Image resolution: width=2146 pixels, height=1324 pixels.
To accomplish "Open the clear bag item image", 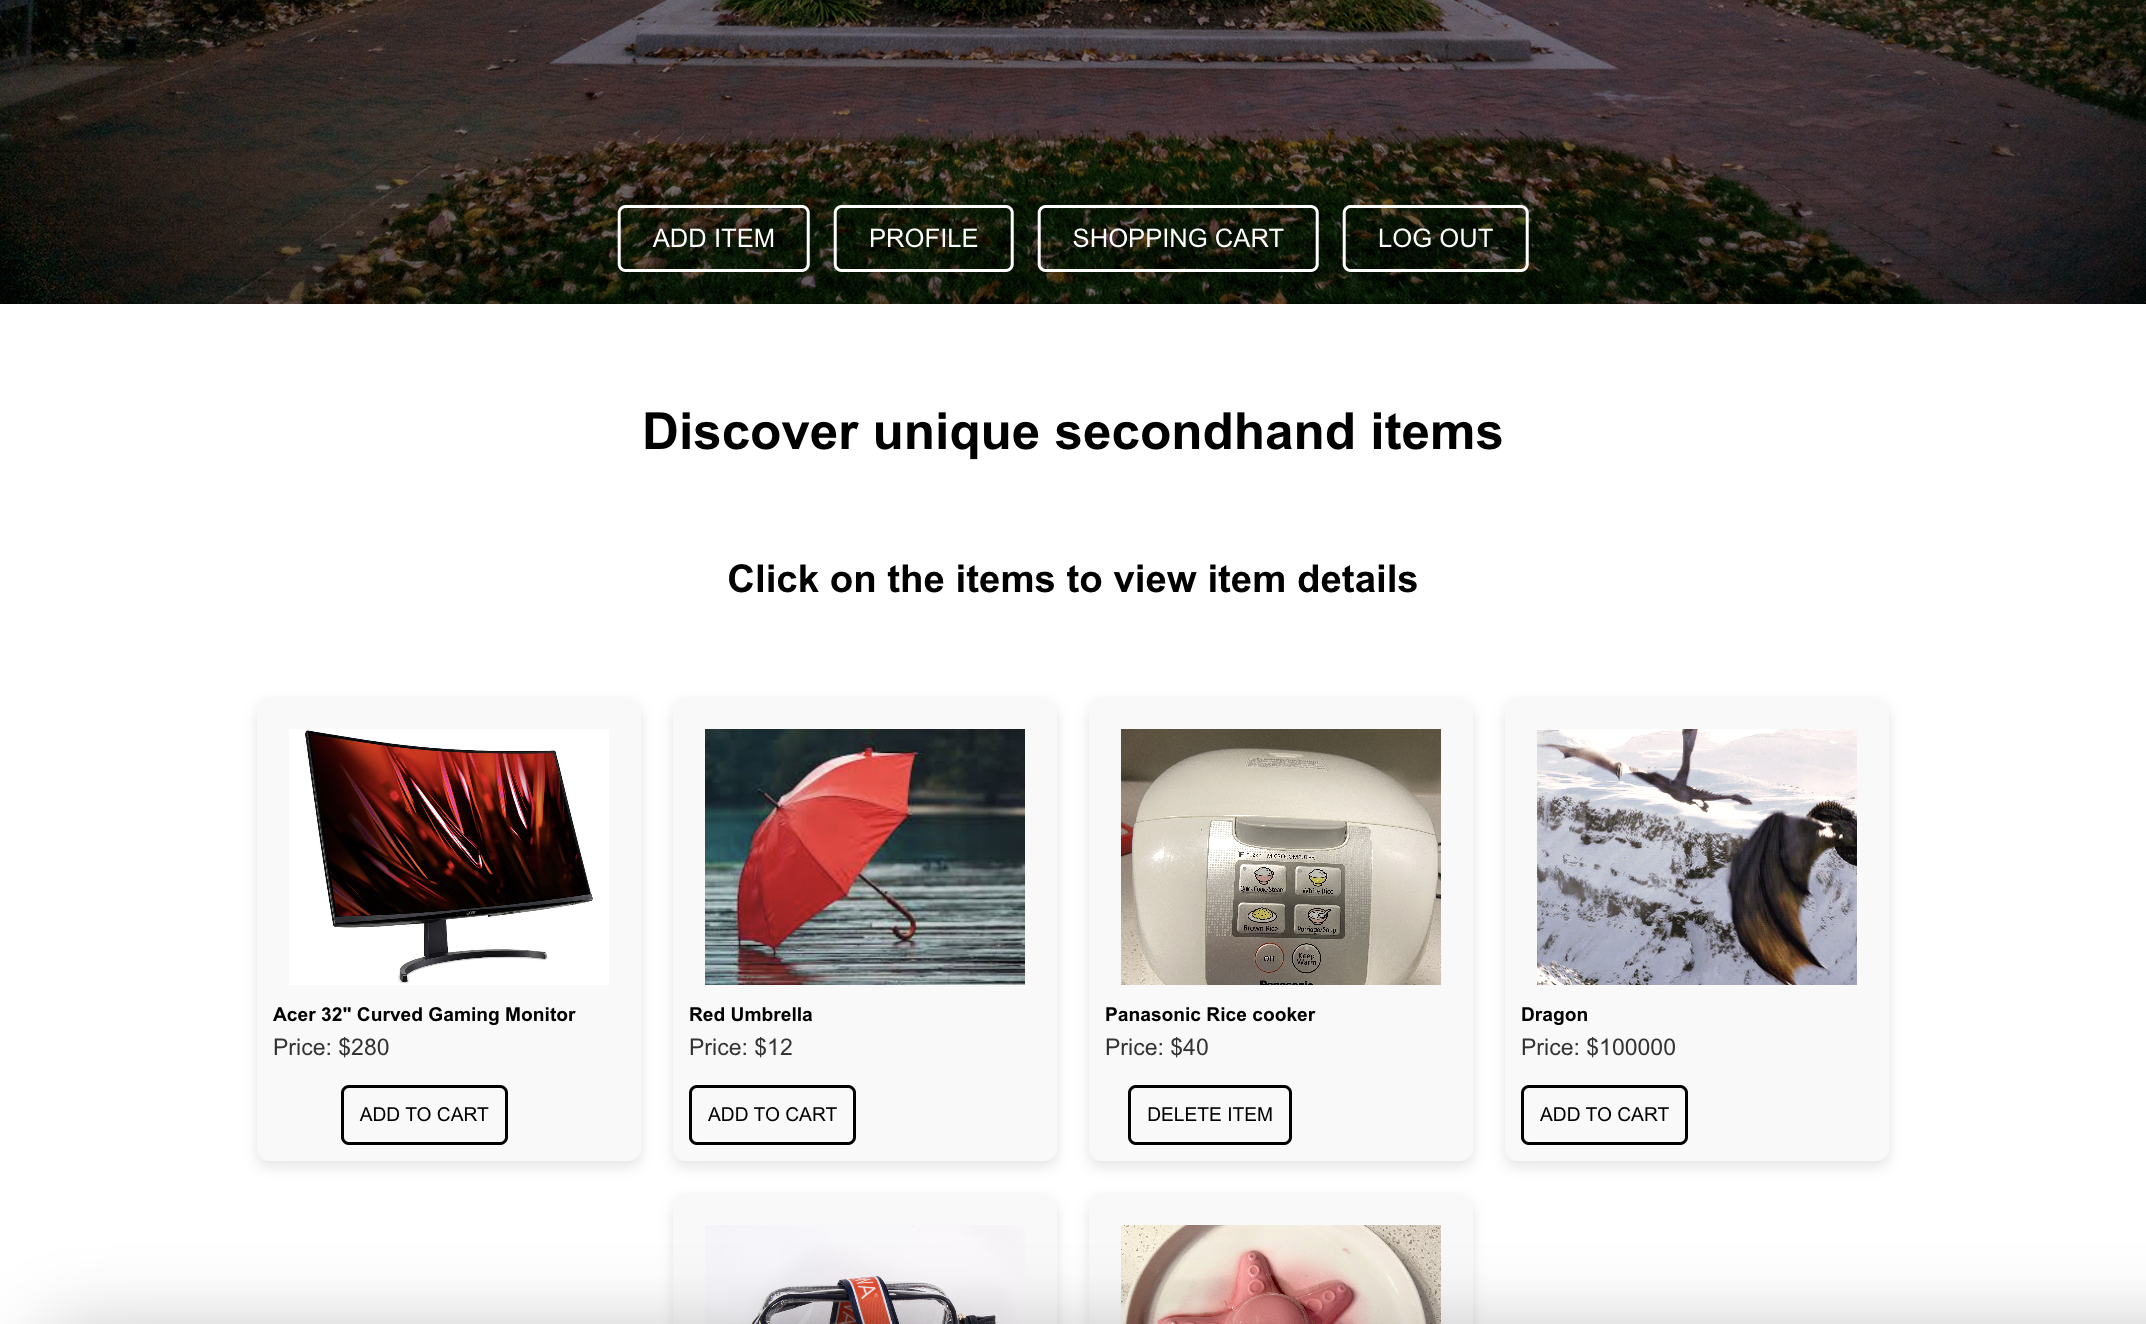I will (x=865, y=1274).
